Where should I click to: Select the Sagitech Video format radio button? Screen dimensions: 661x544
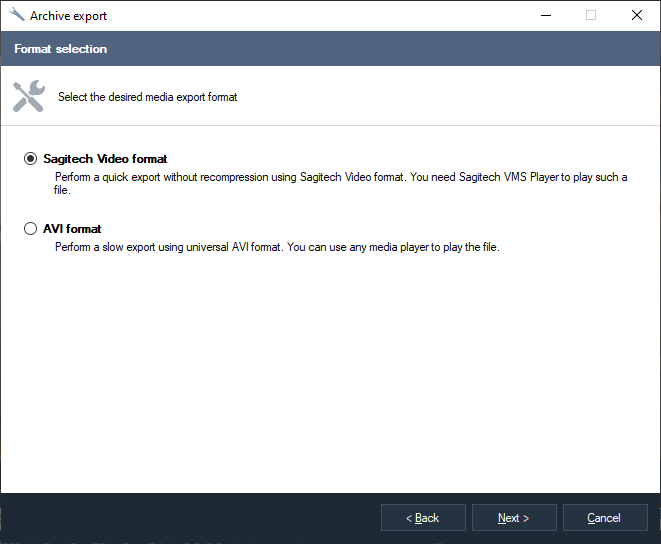(x=30, y=159)
